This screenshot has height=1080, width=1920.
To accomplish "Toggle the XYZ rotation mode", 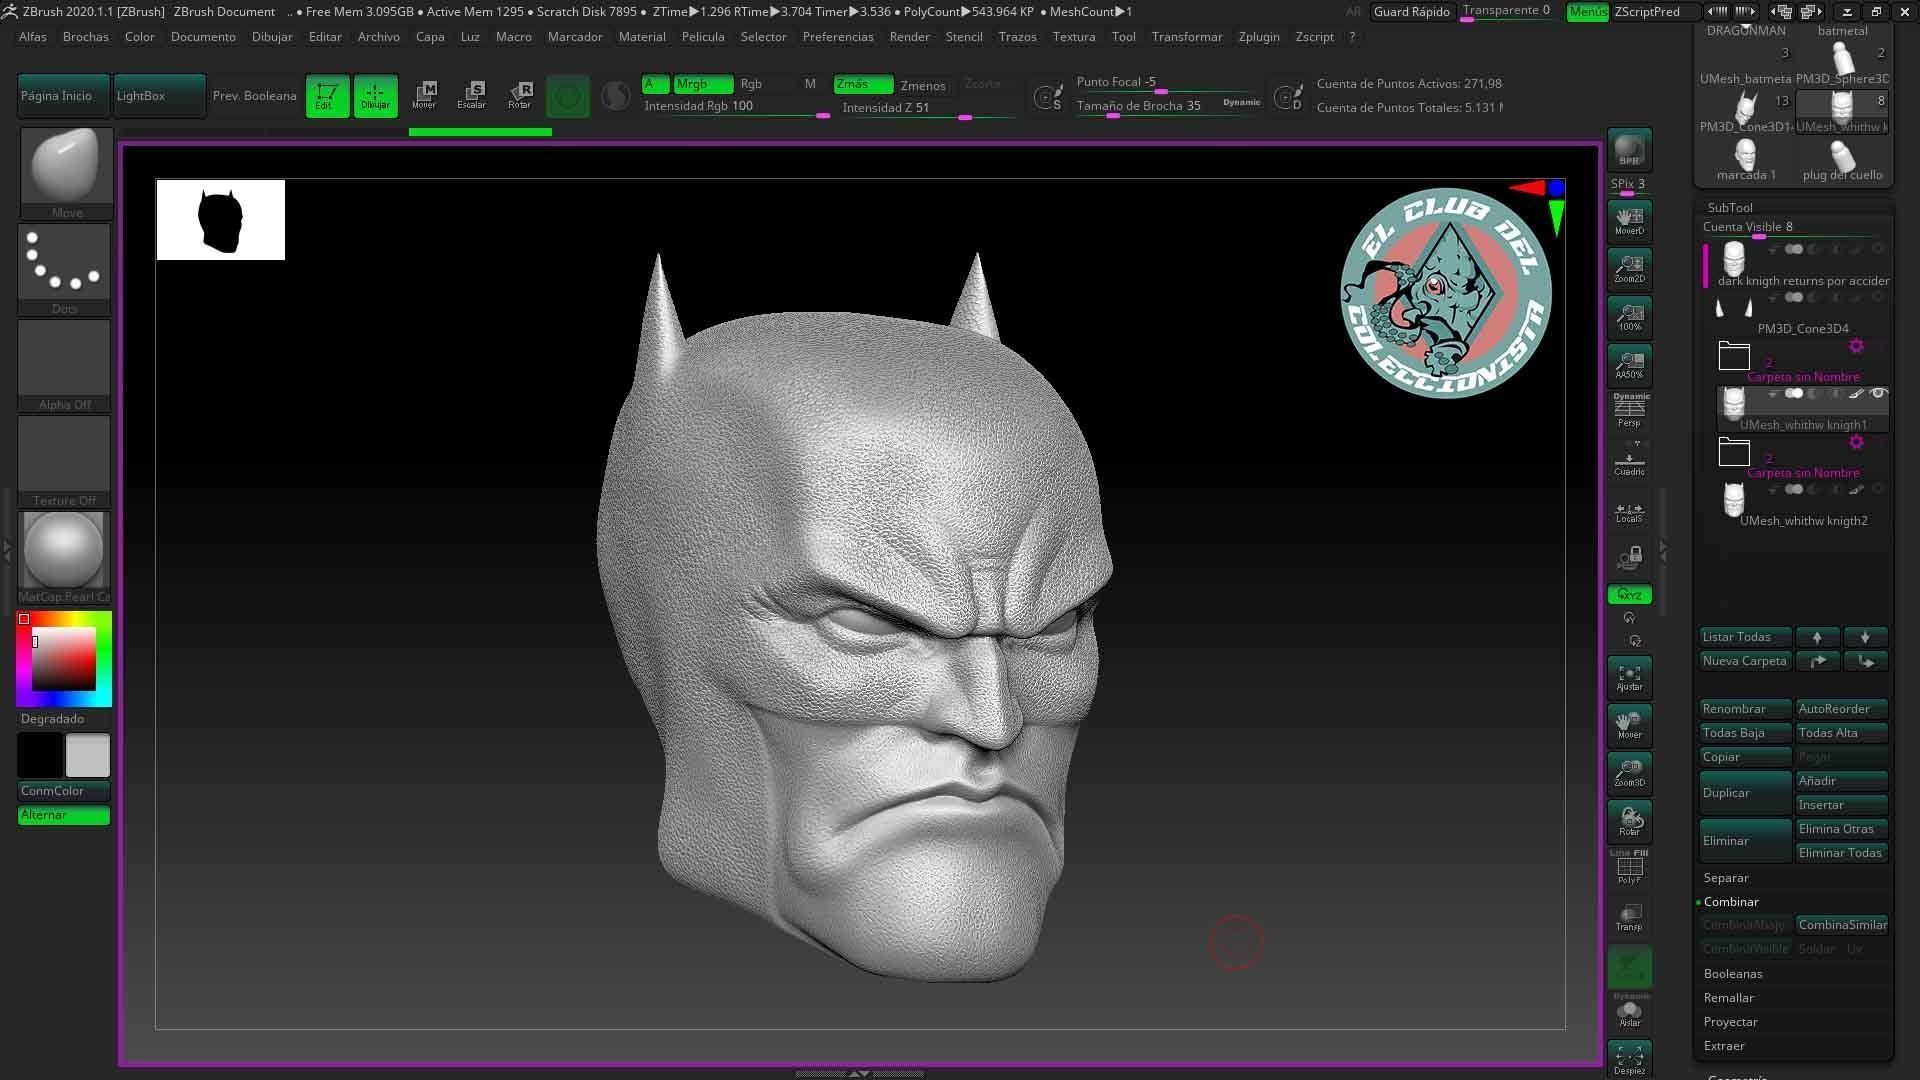I will tap(1629, 595).
